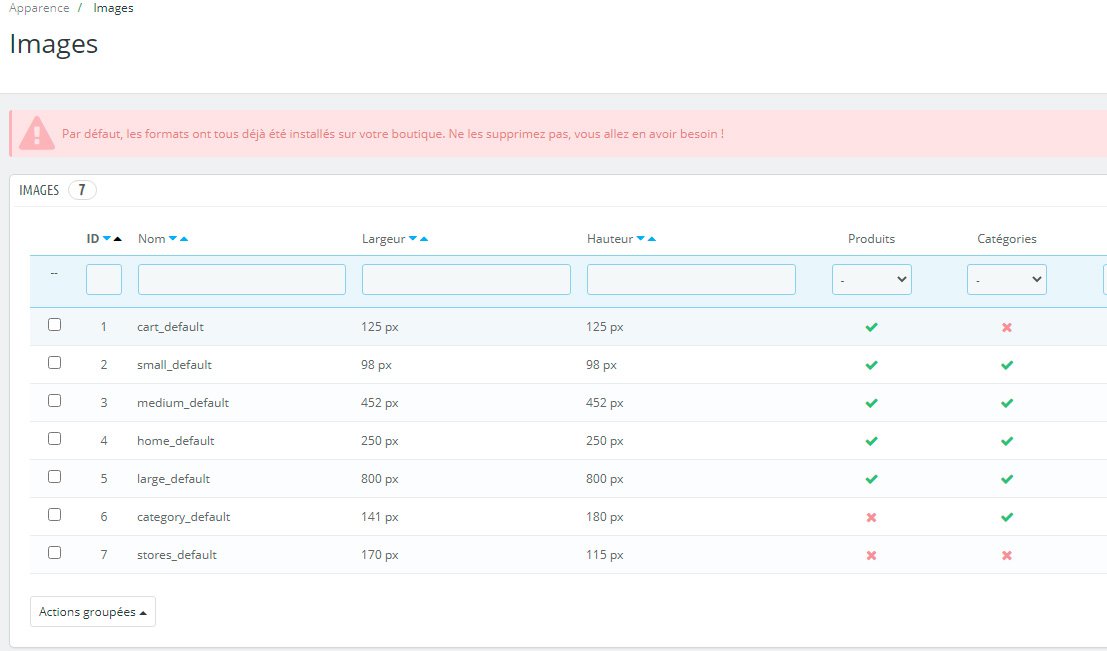The image size is (1107, 651).
Task: Open the category_default image type
Action: click(x=184, y=518)
